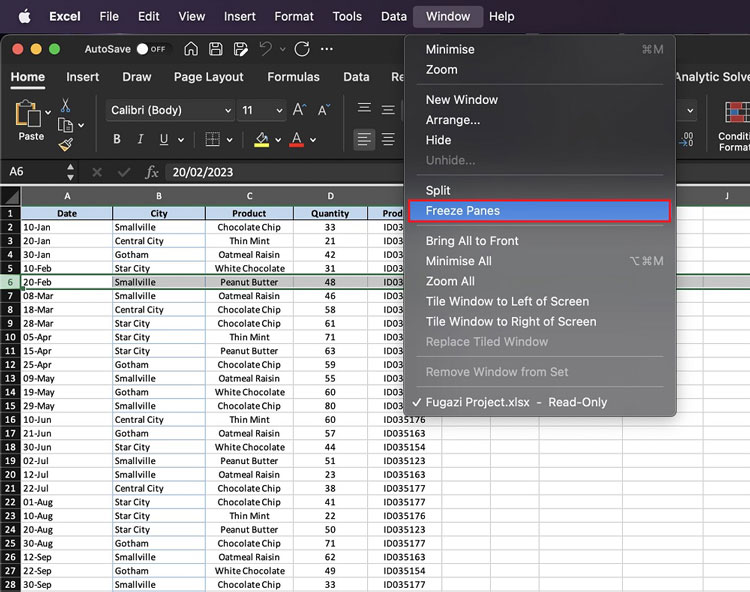The height and width of the screenshot is (592, 750).
Task: Open the font size 11 dropdown
Action: 279,110
